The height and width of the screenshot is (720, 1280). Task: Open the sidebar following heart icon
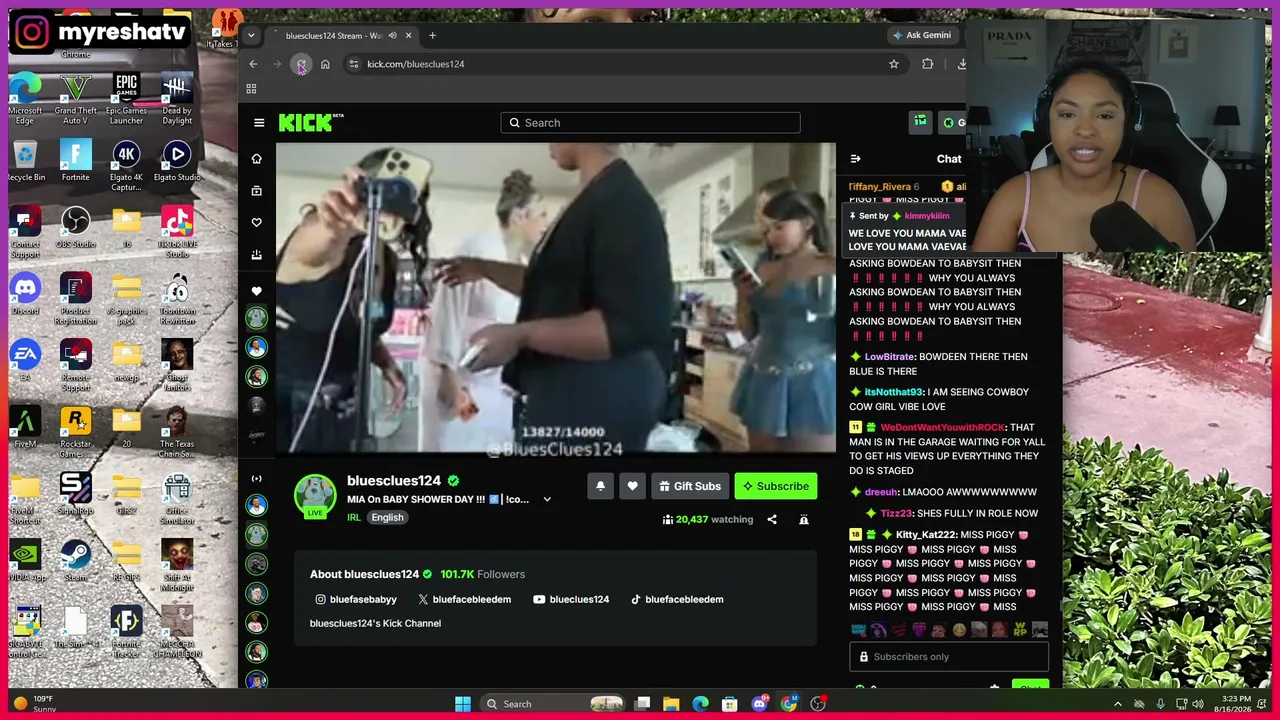coord(257,222)
